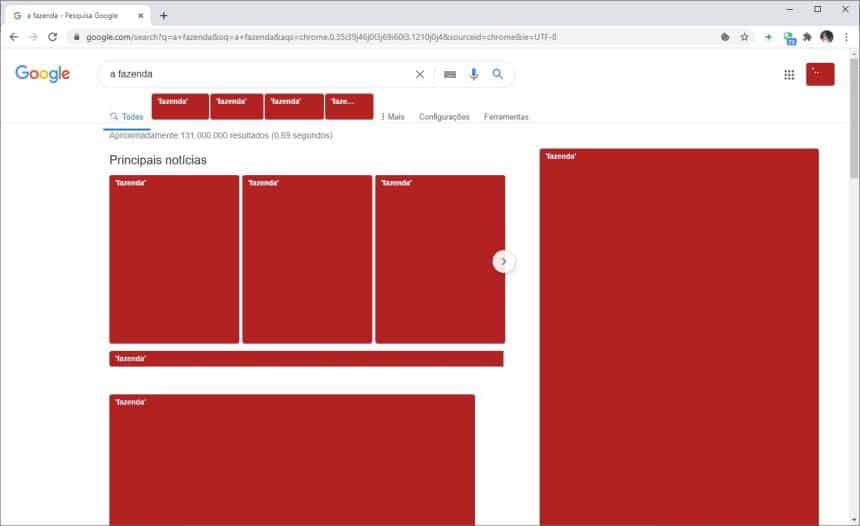Click the address bar URL

(x=321, y=37)
